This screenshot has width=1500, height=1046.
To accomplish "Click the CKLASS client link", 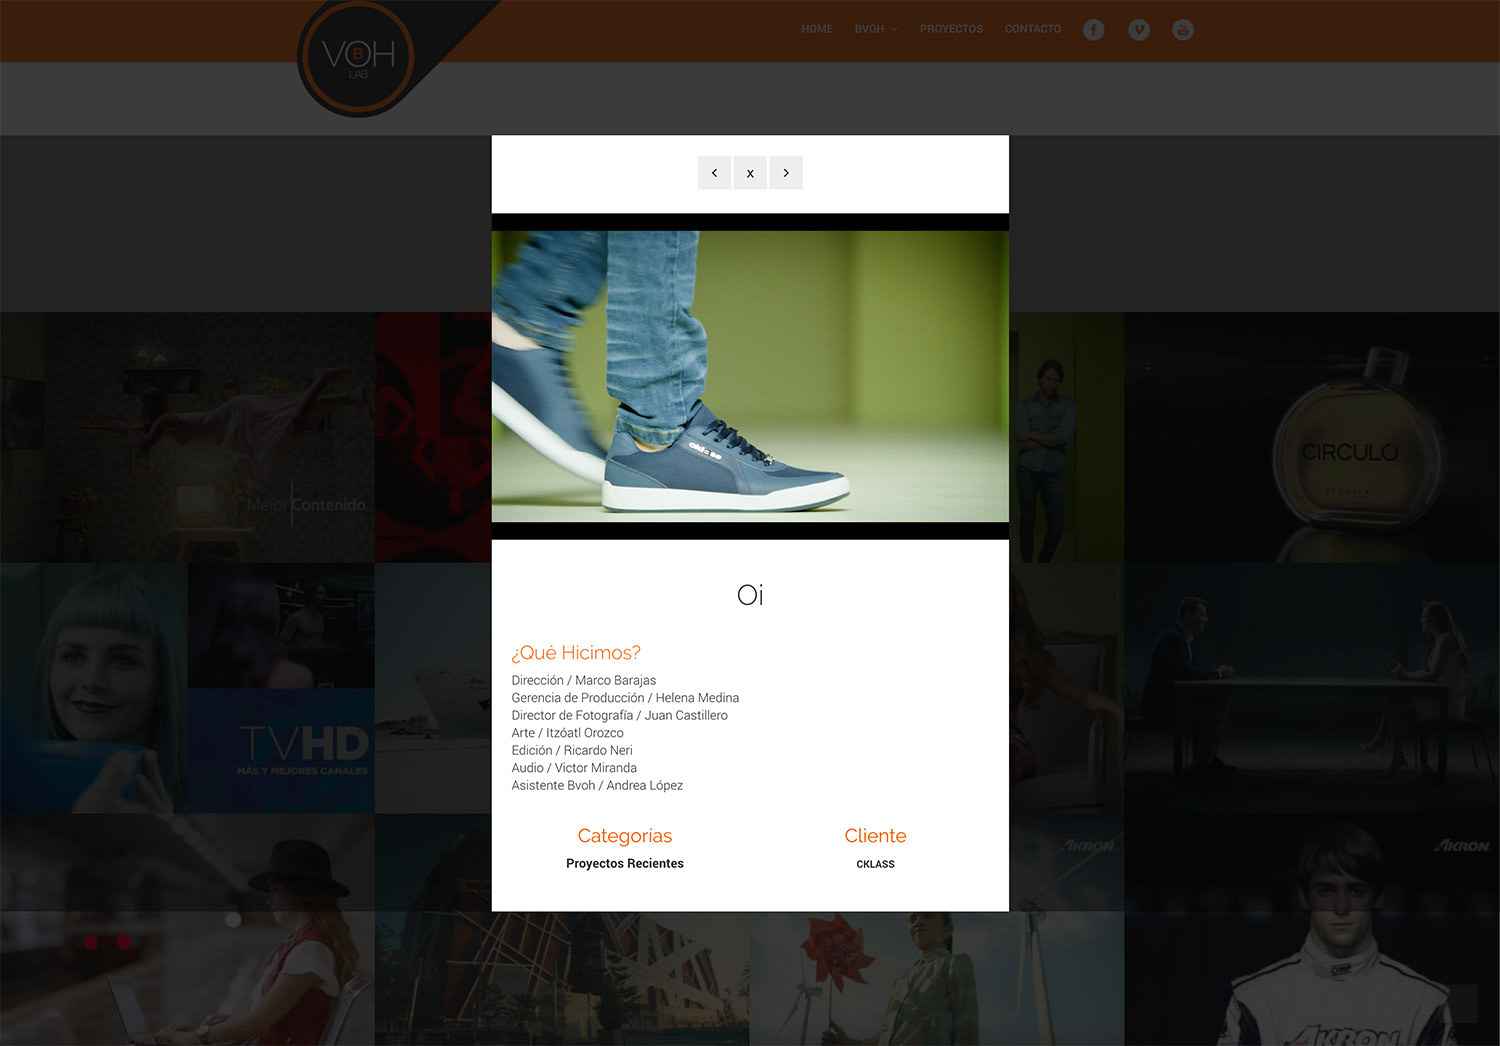I will (875, 864).
